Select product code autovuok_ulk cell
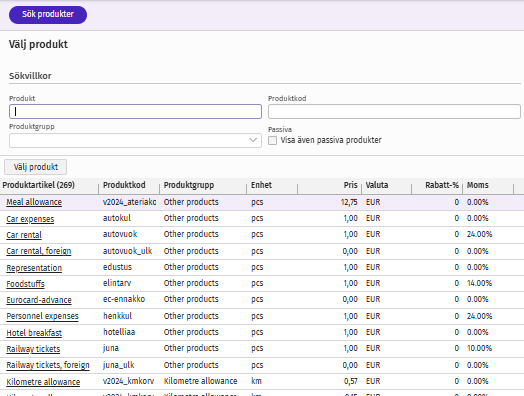Image resolution: width=524 pixels, height=396 pixels. pos(127,251)
